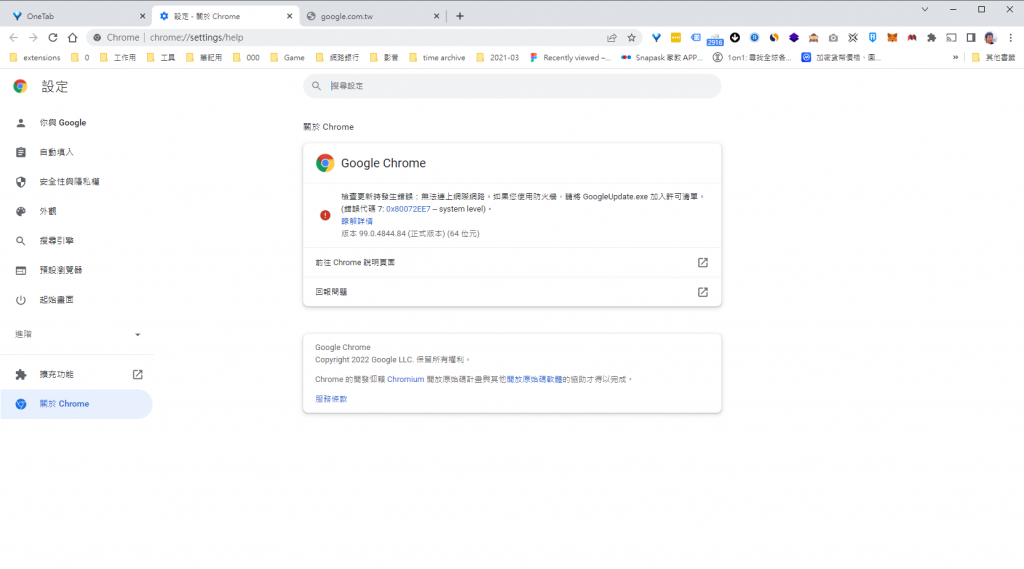Image resolution: width=1024 pixels, height=569 pixels.
Task: Expand the 進階 advanced section
Action: (76, 334)
